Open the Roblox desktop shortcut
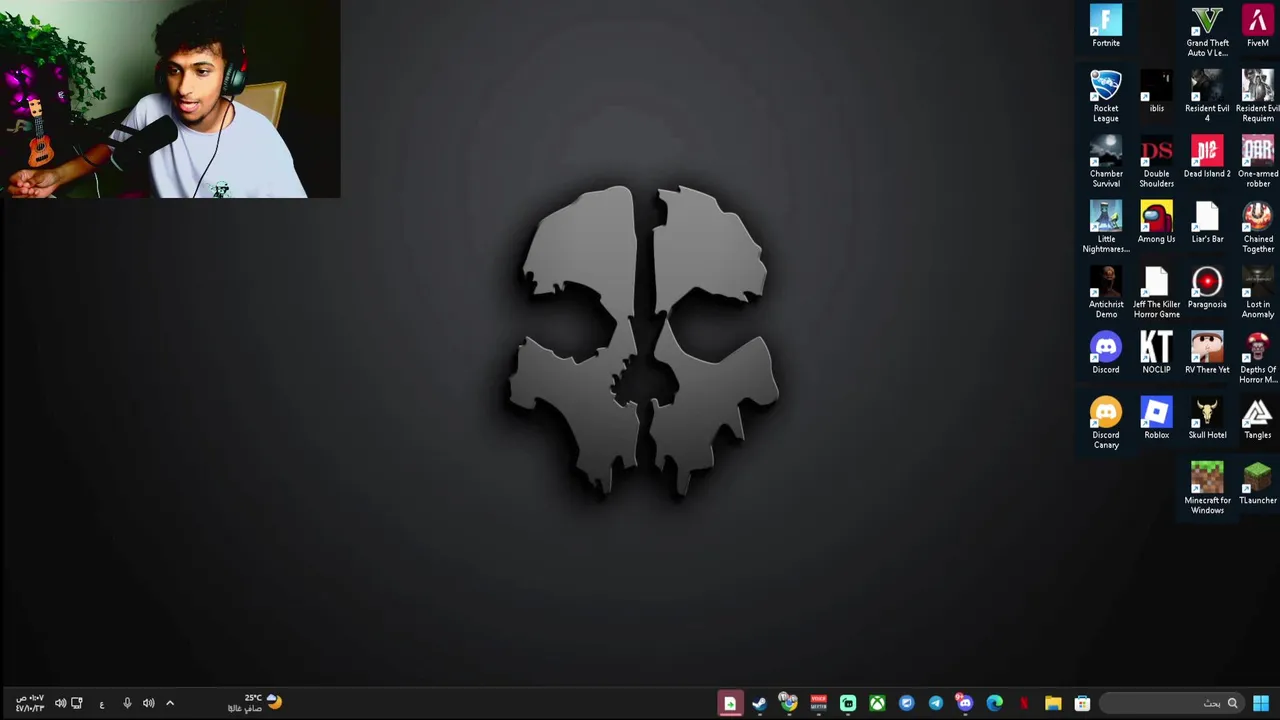The height and width of the screenshot is (720, 1280). [x=1156, y=417]
